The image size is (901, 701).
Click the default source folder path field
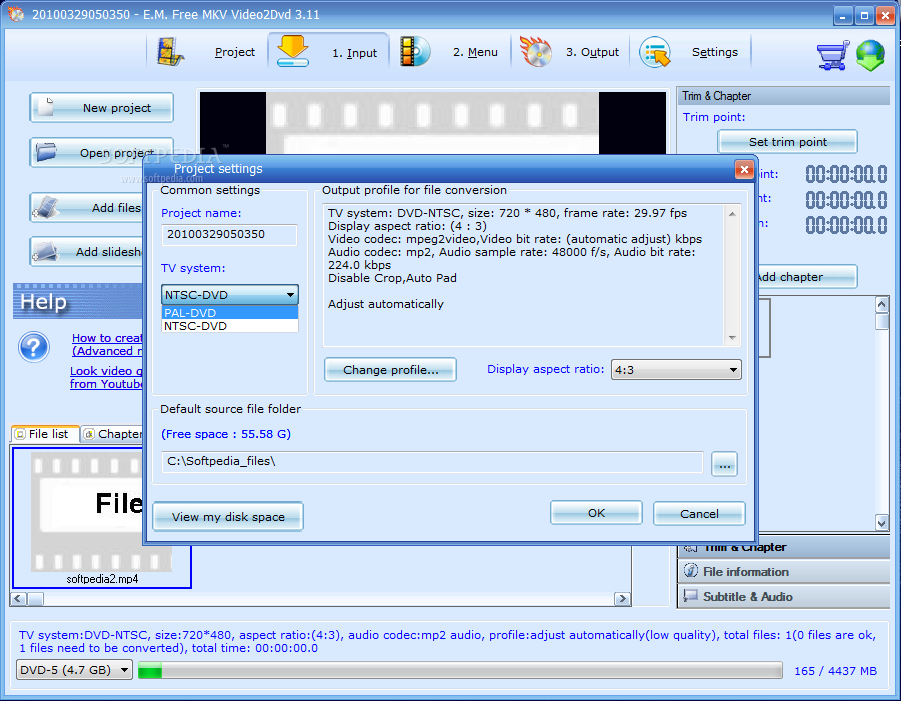(432, 462)
